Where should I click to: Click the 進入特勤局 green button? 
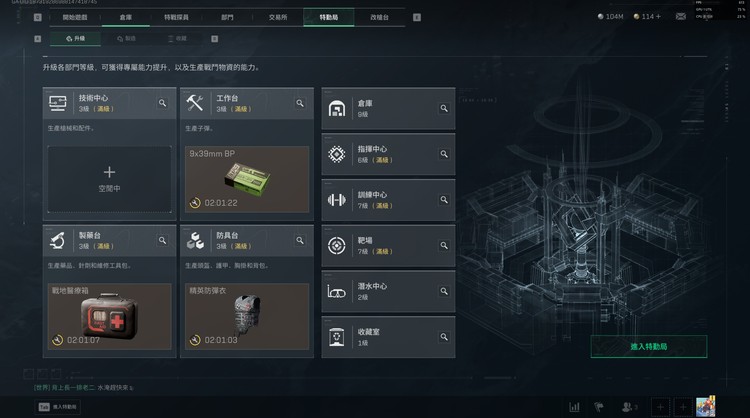point(649,346)
